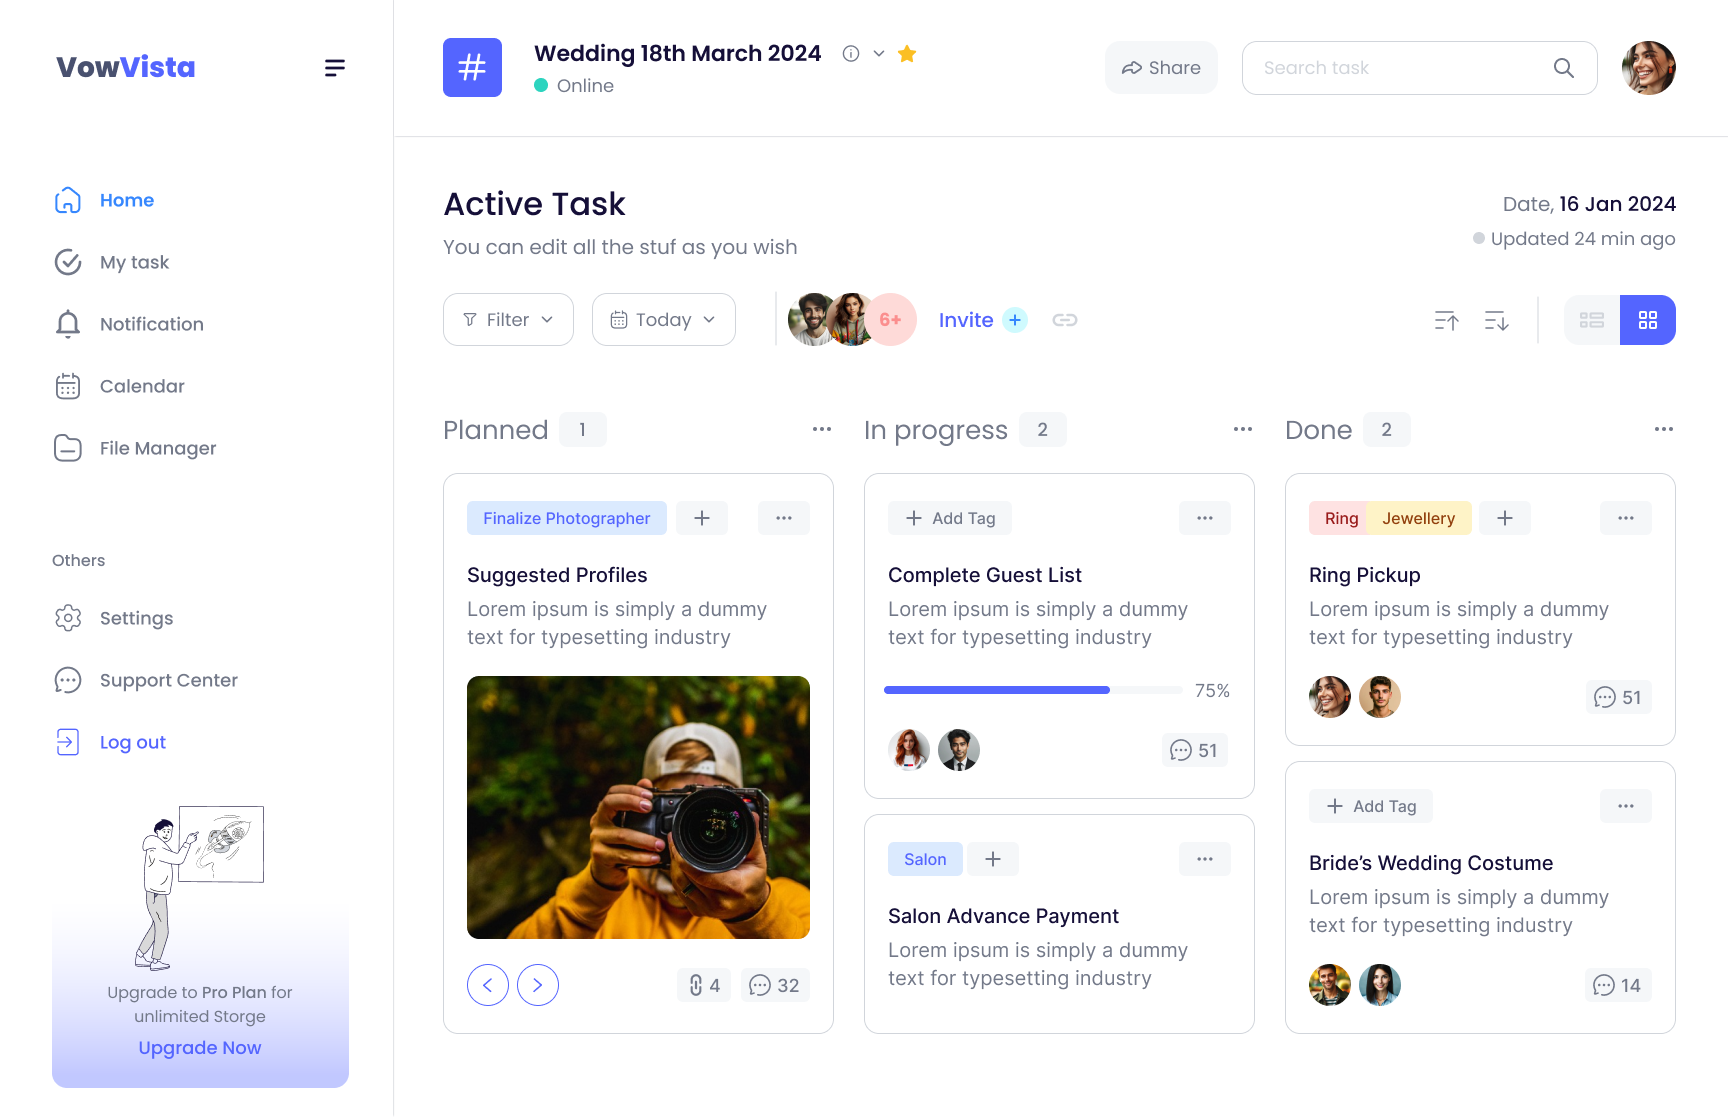Switch to grid view
This screenshot has height=1117, width=1728.
coord(1648,320)
